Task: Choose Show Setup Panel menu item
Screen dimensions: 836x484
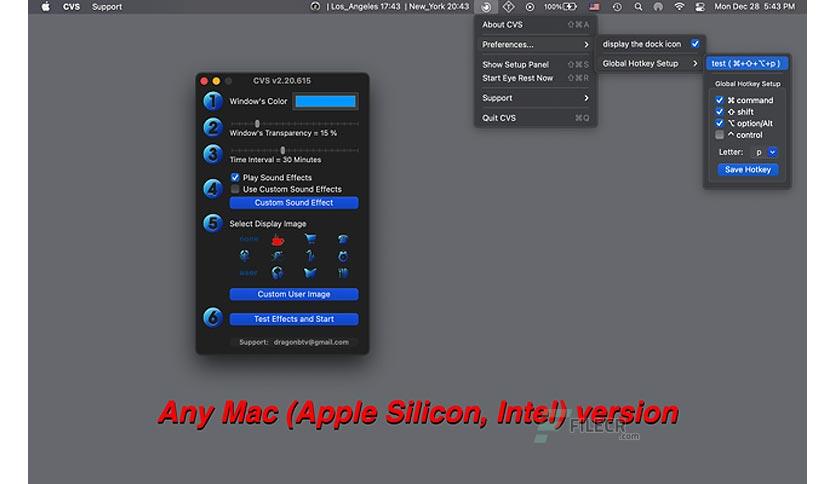Action: [x=535, y=64]
